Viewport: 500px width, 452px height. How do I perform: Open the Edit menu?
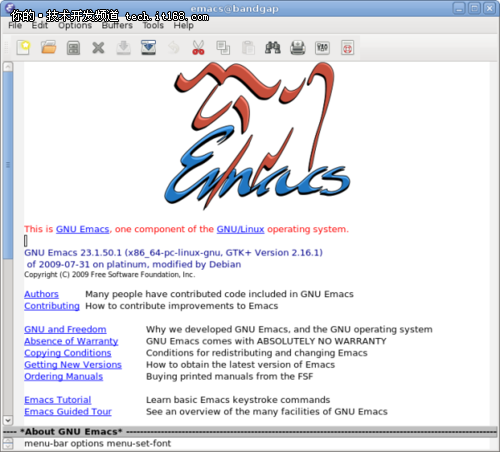[x=40, y=25]
